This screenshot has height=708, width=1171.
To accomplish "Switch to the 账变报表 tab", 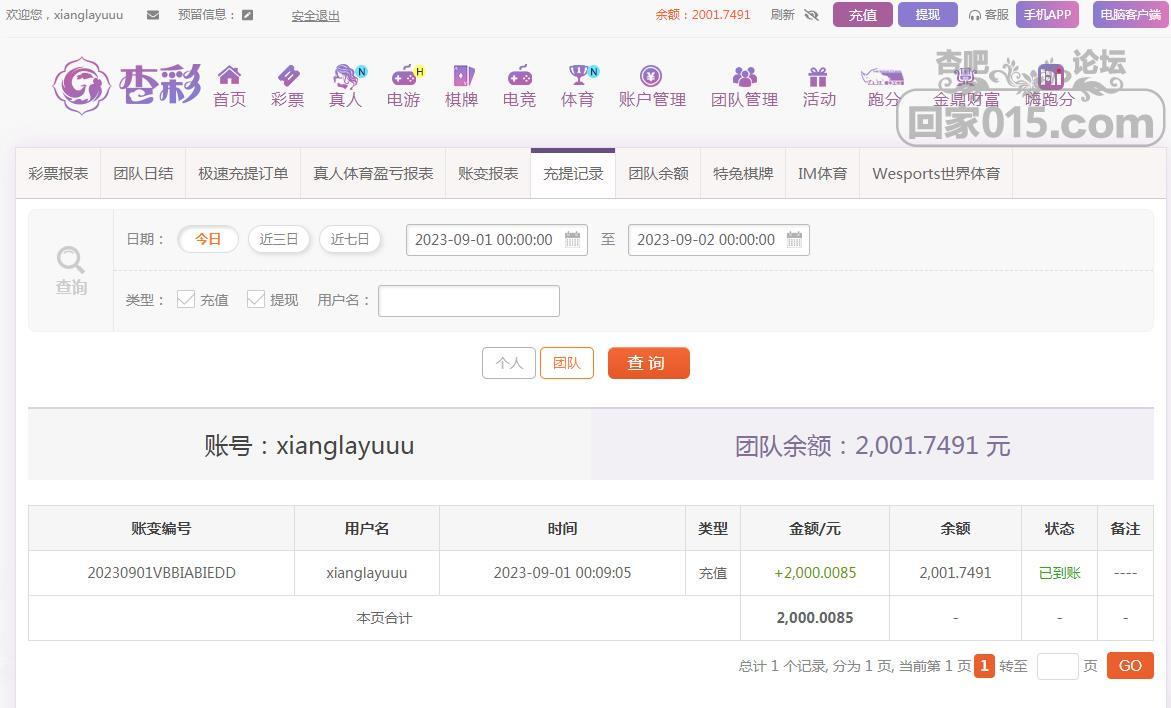I will (488, 173).
